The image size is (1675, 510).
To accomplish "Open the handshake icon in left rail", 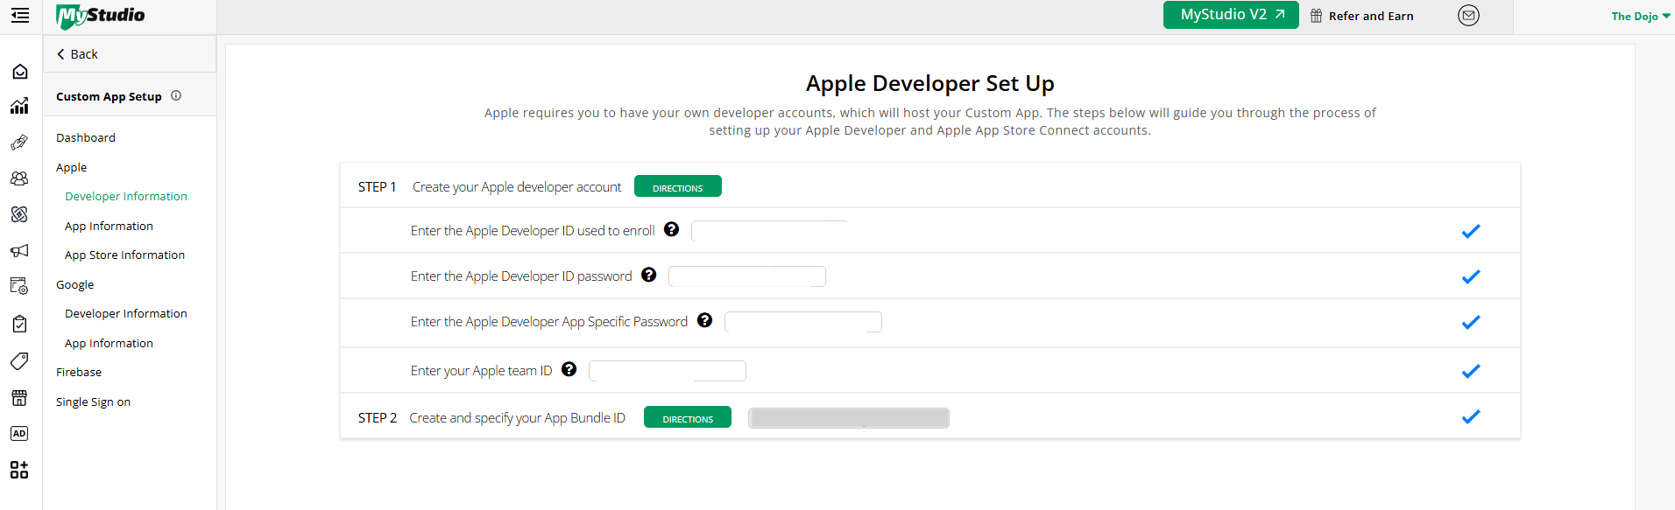I will coord(19,143).
